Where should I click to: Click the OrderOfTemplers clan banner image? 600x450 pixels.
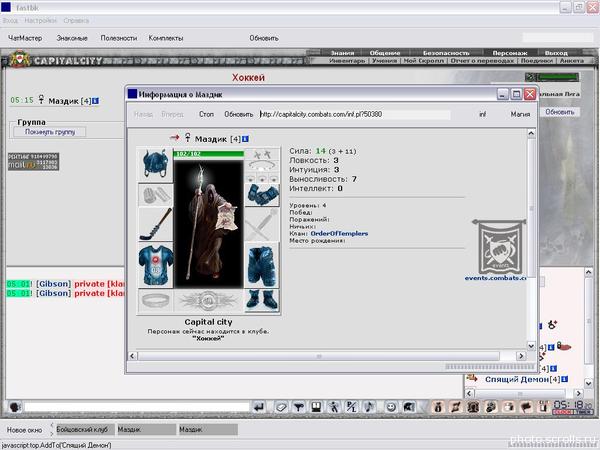click(499, 246)
